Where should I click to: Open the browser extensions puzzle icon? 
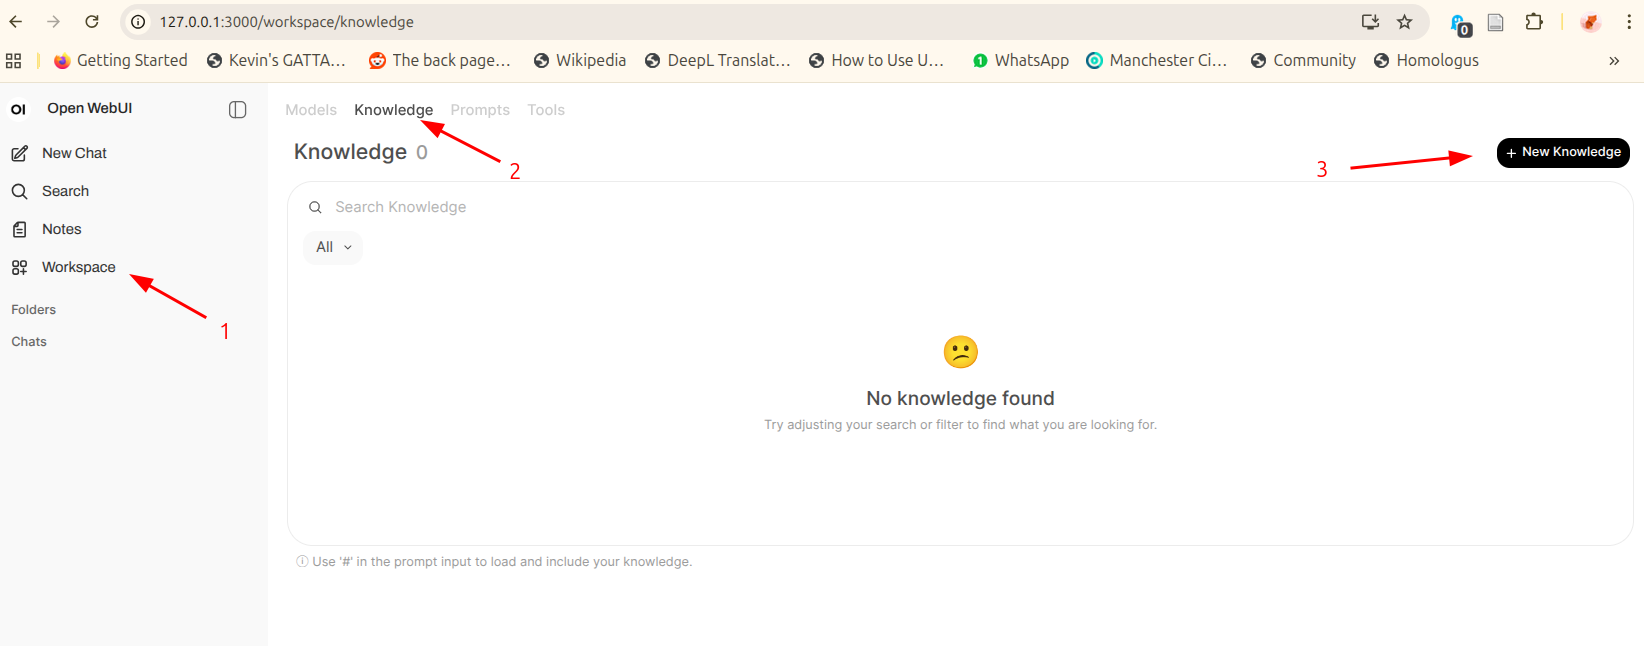click(x=1533, y=22)
